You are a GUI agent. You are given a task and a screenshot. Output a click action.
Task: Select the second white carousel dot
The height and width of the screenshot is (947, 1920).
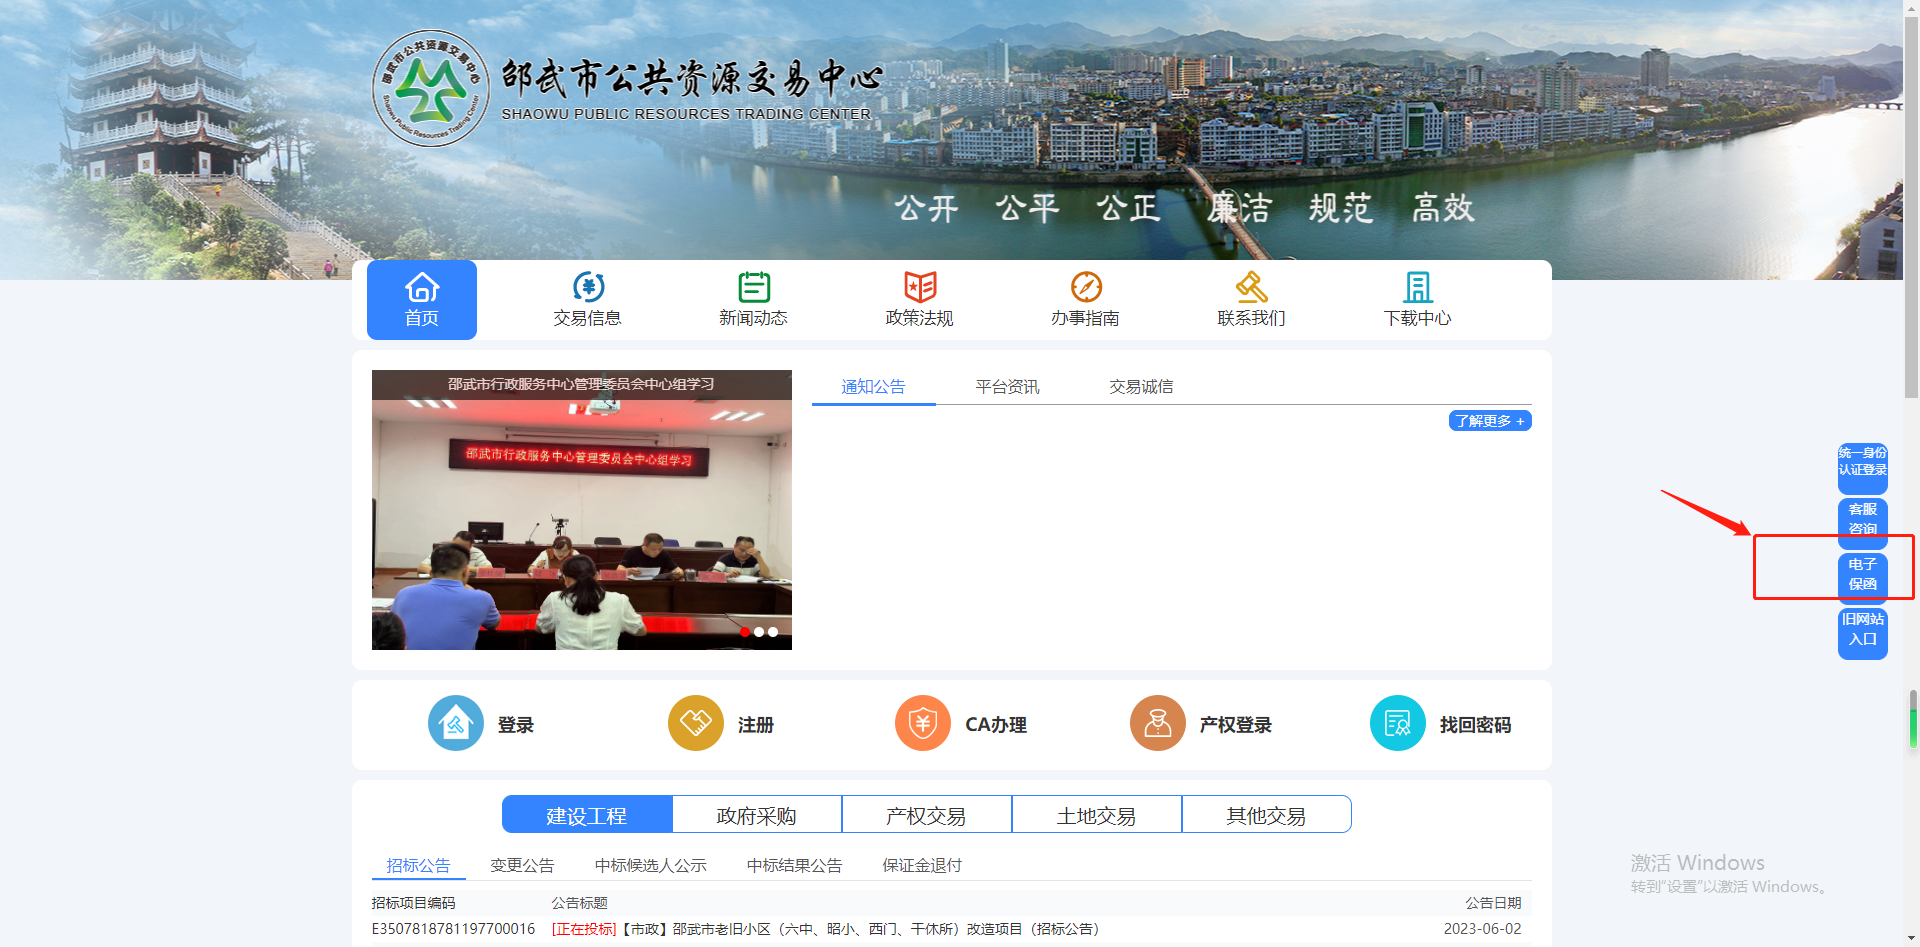tap(773, 632)
